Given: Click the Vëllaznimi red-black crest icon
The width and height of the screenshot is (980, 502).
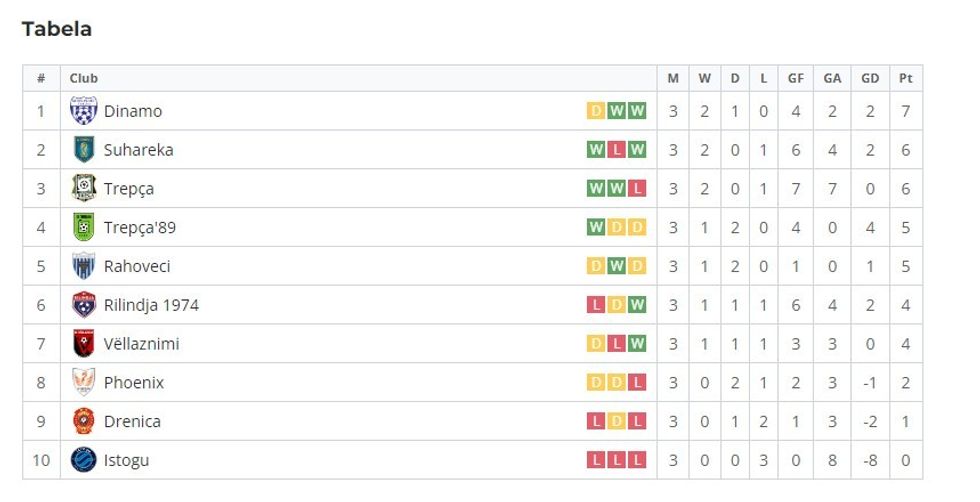Looking at the screenshot, I should coord(83,344).
